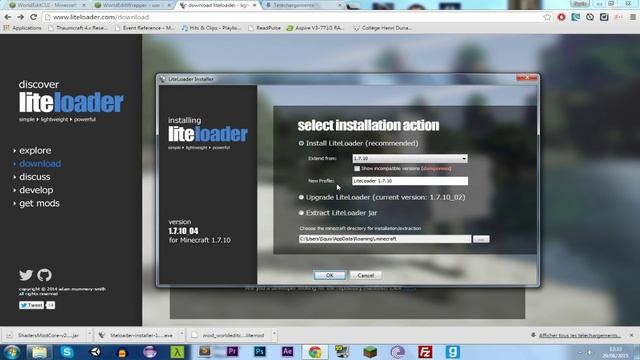Viewport: 640px width, 360px height.
Task: Click Cancel in the LiteLoader Installer
Action: pyautogui.click(x=366, y=275)
